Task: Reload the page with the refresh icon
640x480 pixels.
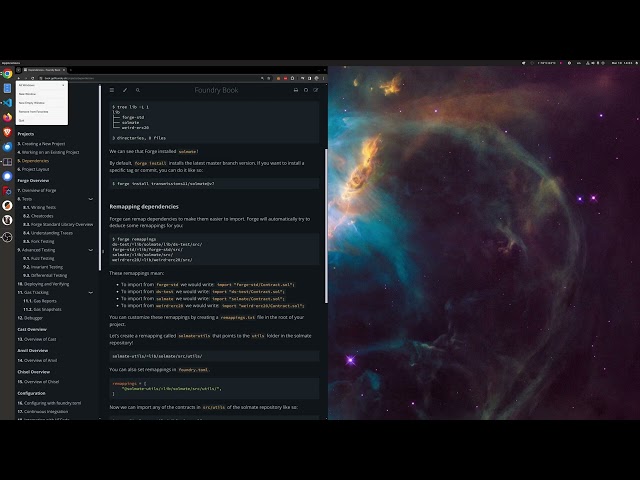Action: 33,78
